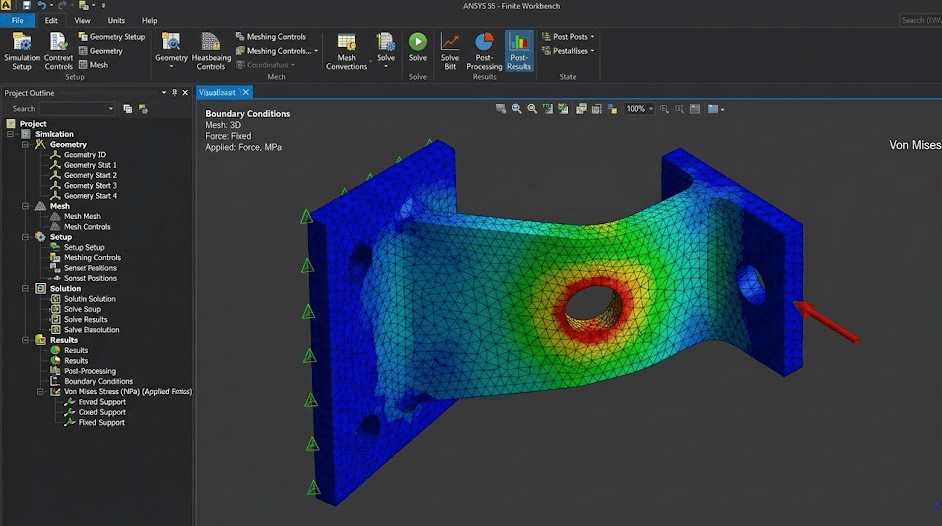Expand the Geometry ribbon button dropdown
Viewport: 942px width, 526px height.
pos(171,66)
